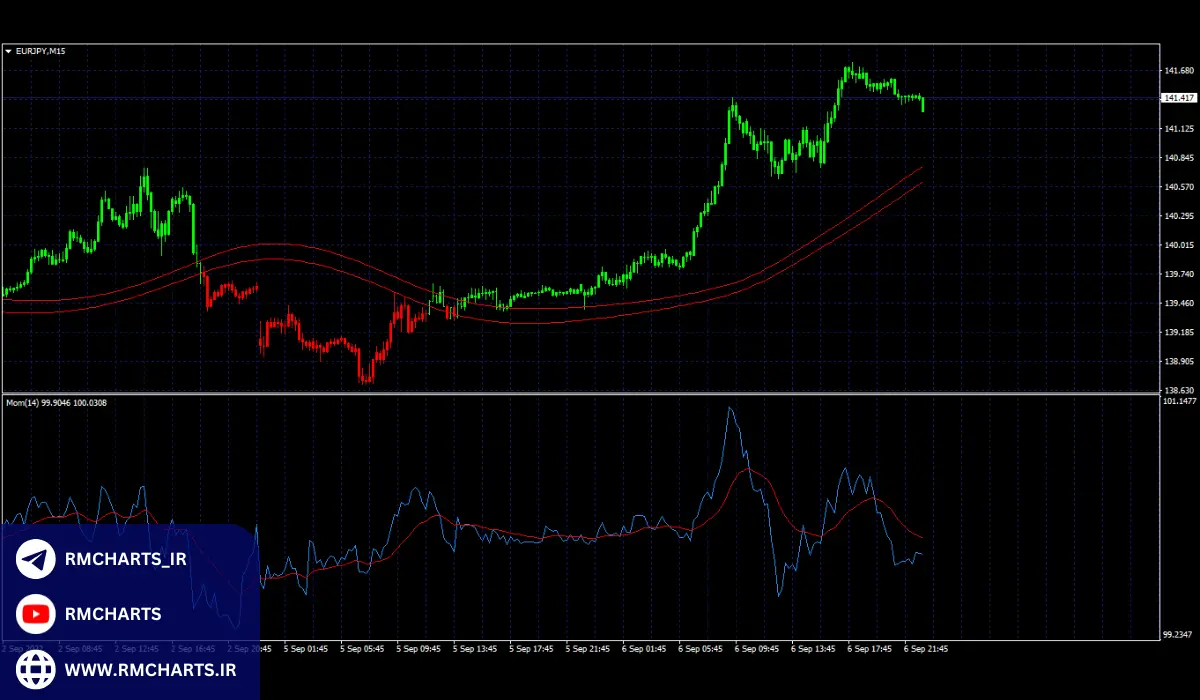This screenshot has width=1200, height=700.
Task: Click the last green candle at chart's right end
Action: (922, 104)
